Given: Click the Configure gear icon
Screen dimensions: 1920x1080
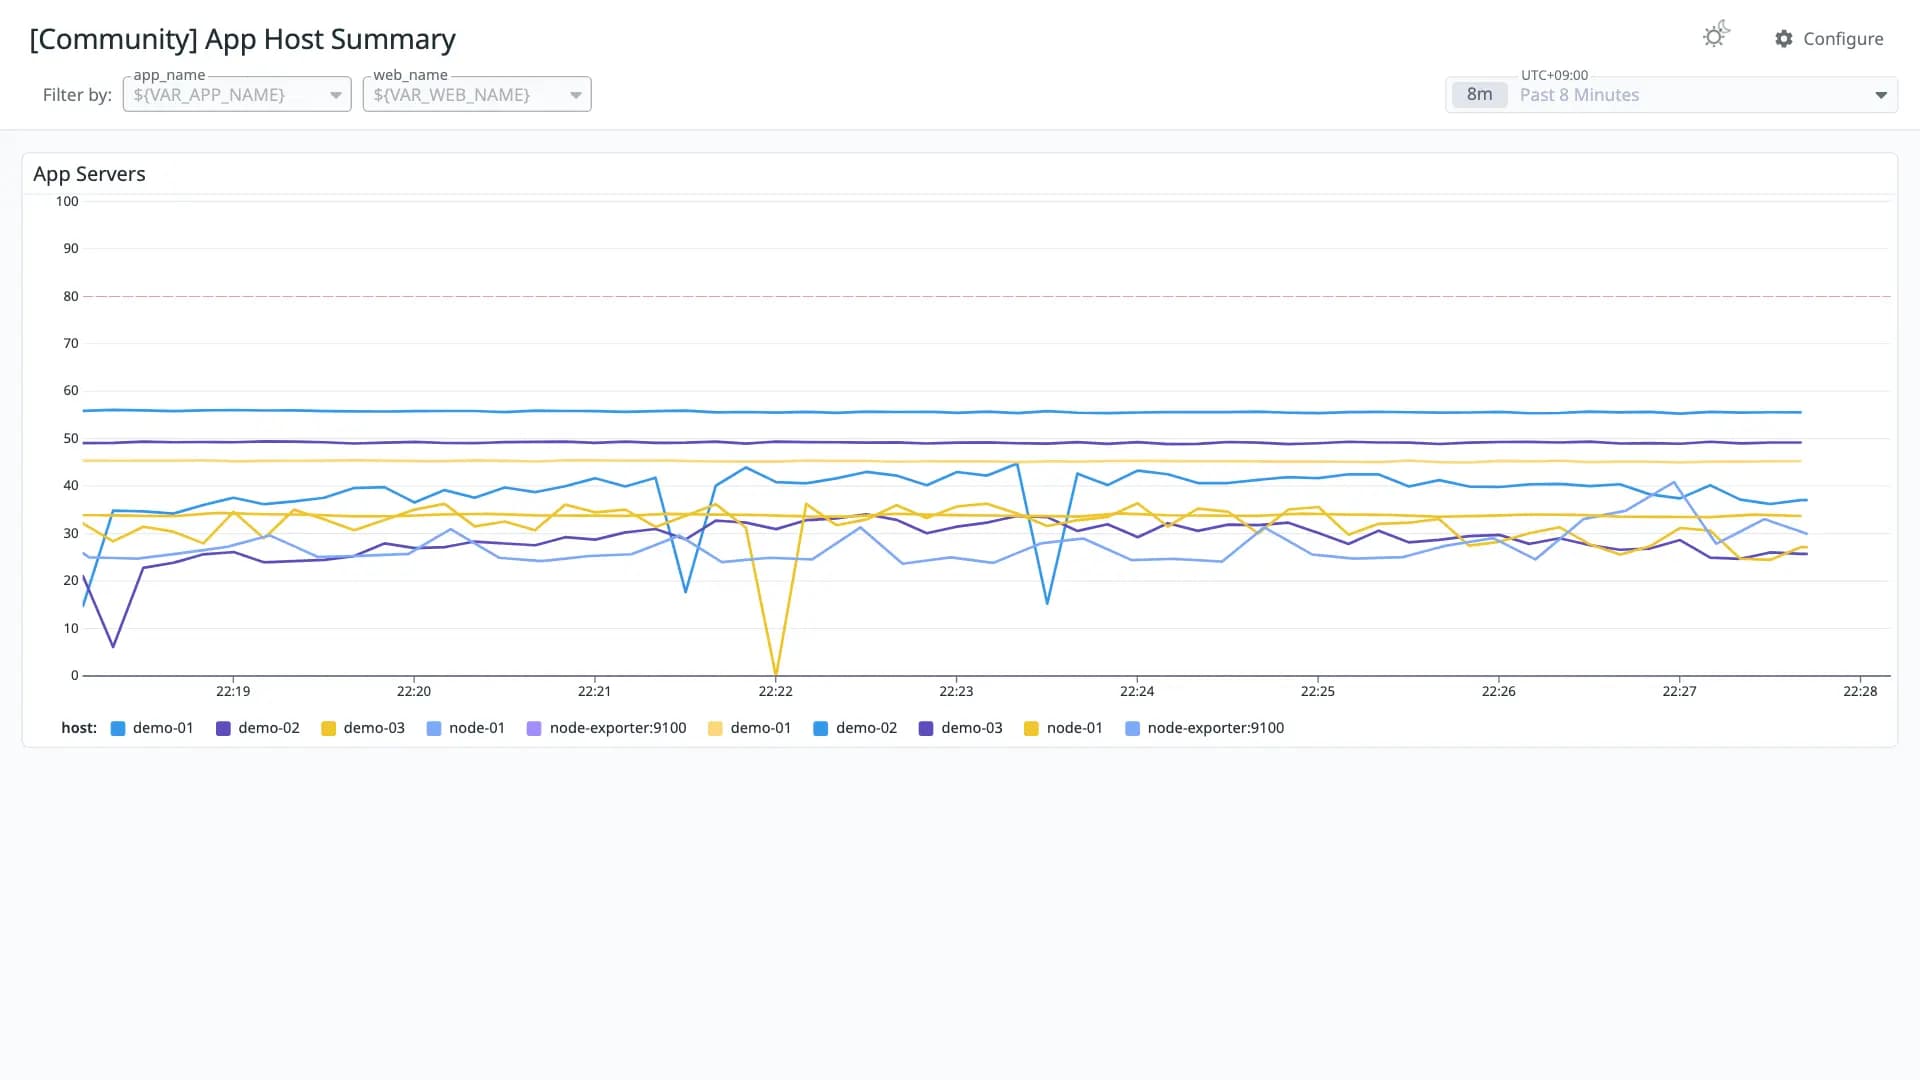Looking at the screenshot, I should click(1784, 39).
